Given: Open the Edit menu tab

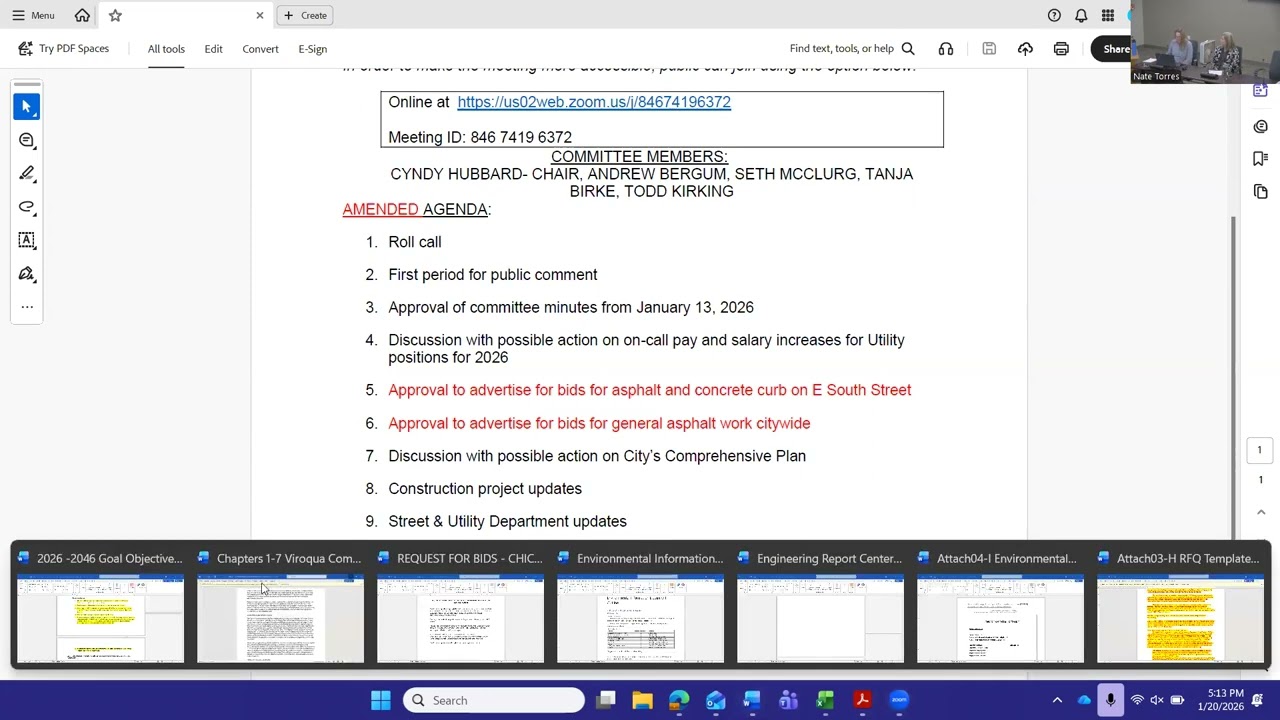Looking at the screenshot, I should (213, 48).
